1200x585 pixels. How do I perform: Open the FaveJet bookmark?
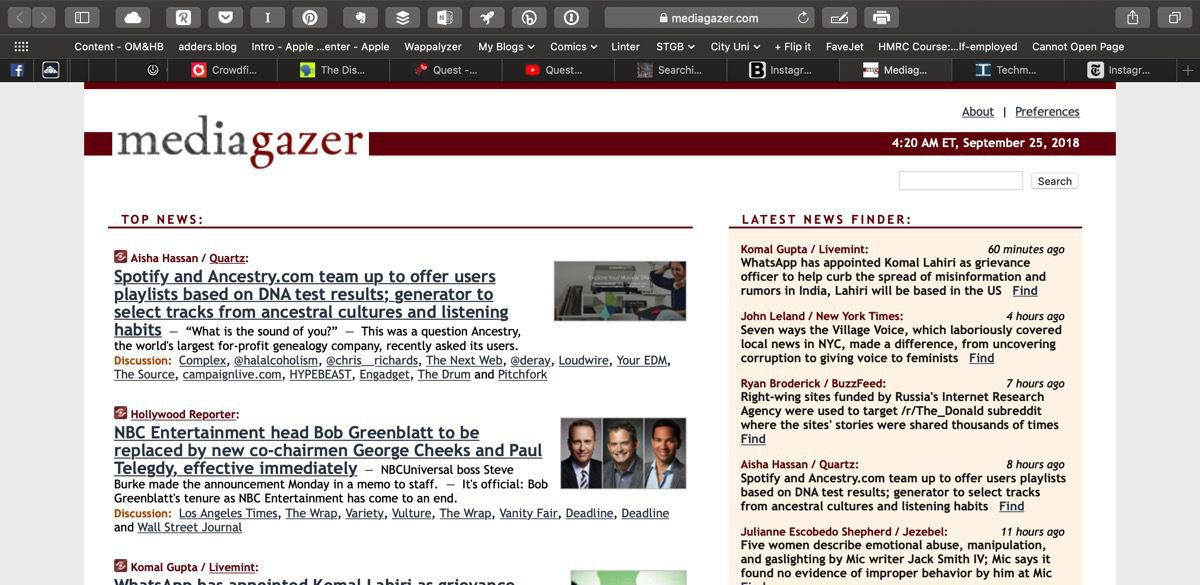tap(845, 46)
